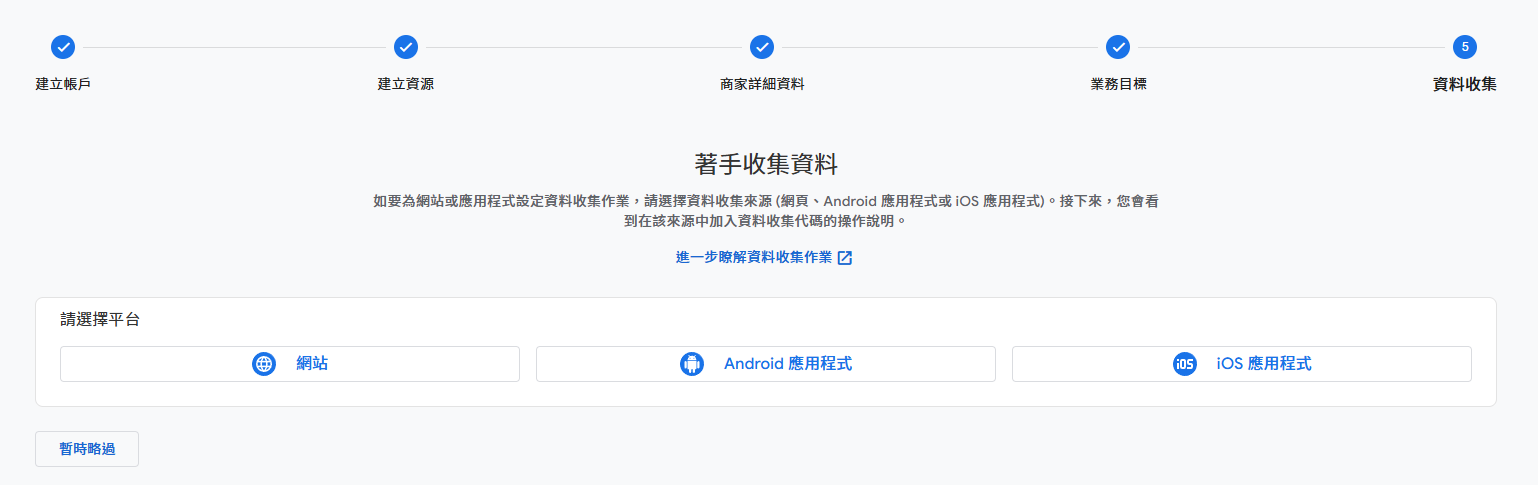Click the step 5 number circle
Viewport: 1538px width, 485px height.
pyautogui.click(x=1465, y=47)
